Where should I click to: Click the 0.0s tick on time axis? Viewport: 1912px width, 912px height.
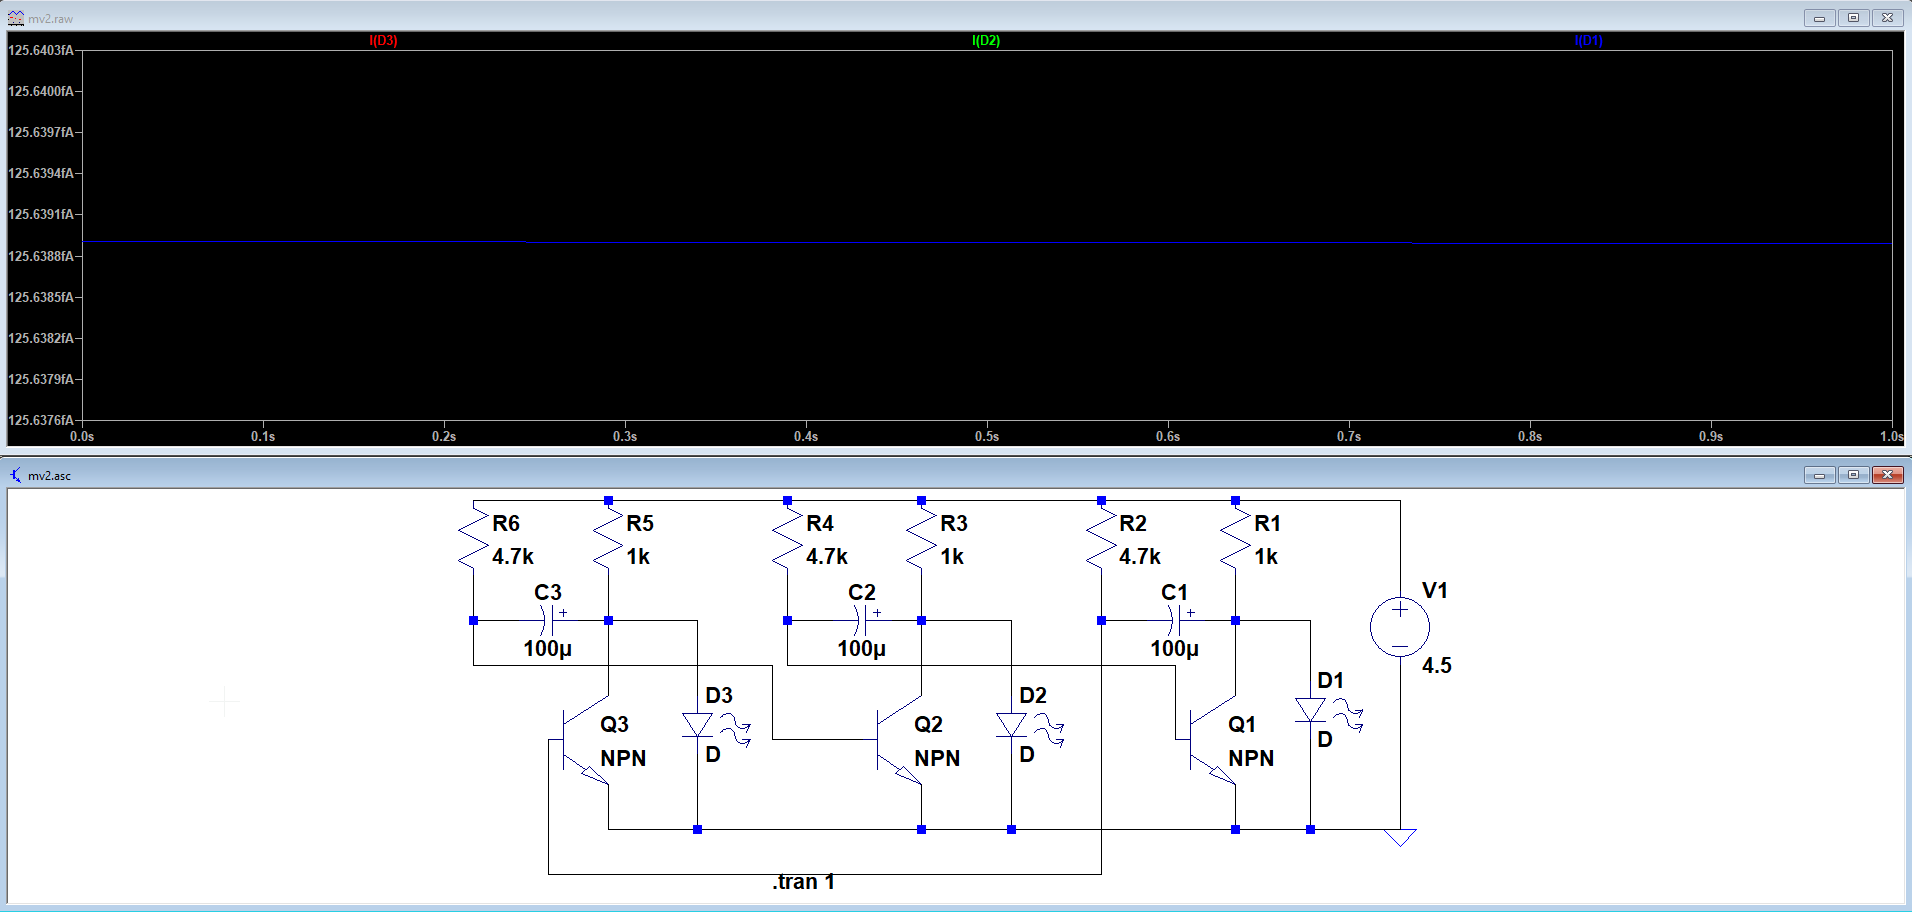point(82,437)
